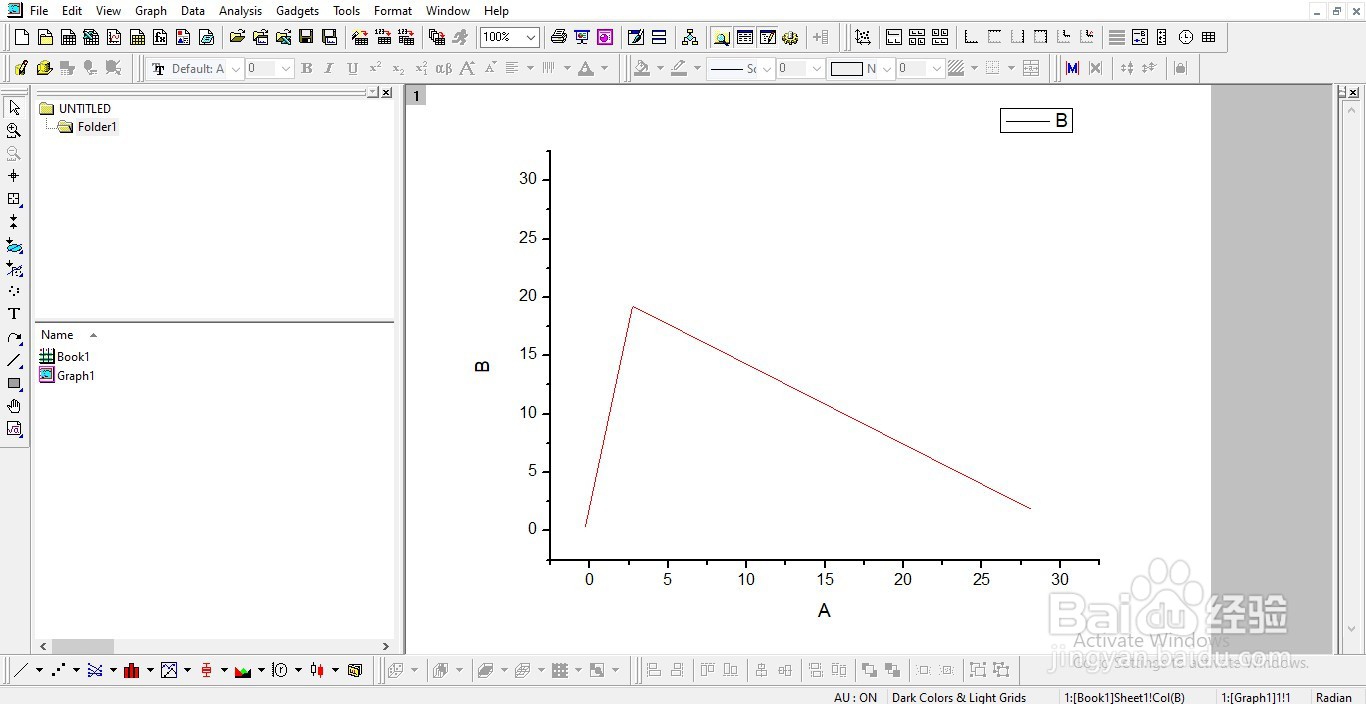Choose the Line drawing tool
This screenshot has width=1366, height=704.
(x=14, y=360)
